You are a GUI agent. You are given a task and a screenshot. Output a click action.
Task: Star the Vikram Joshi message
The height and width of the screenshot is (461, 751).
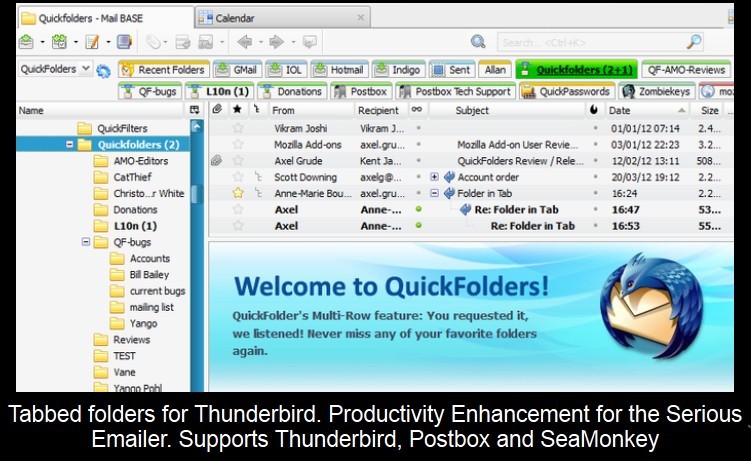click(x=238, y=128)
